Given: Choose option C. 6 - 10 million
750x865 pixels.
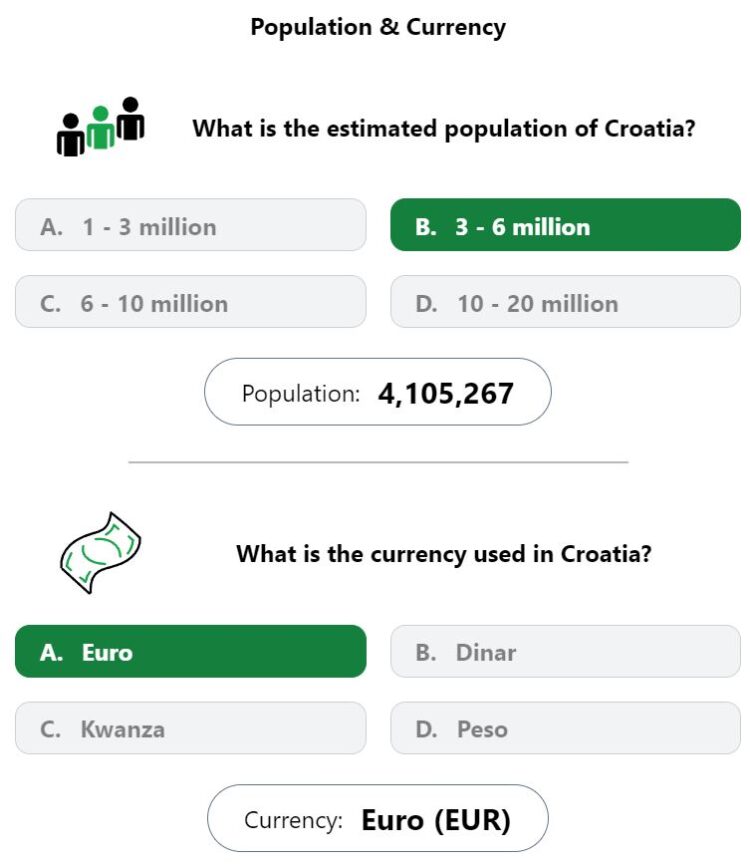Looking at the screenshot, I should pos(190,302).
